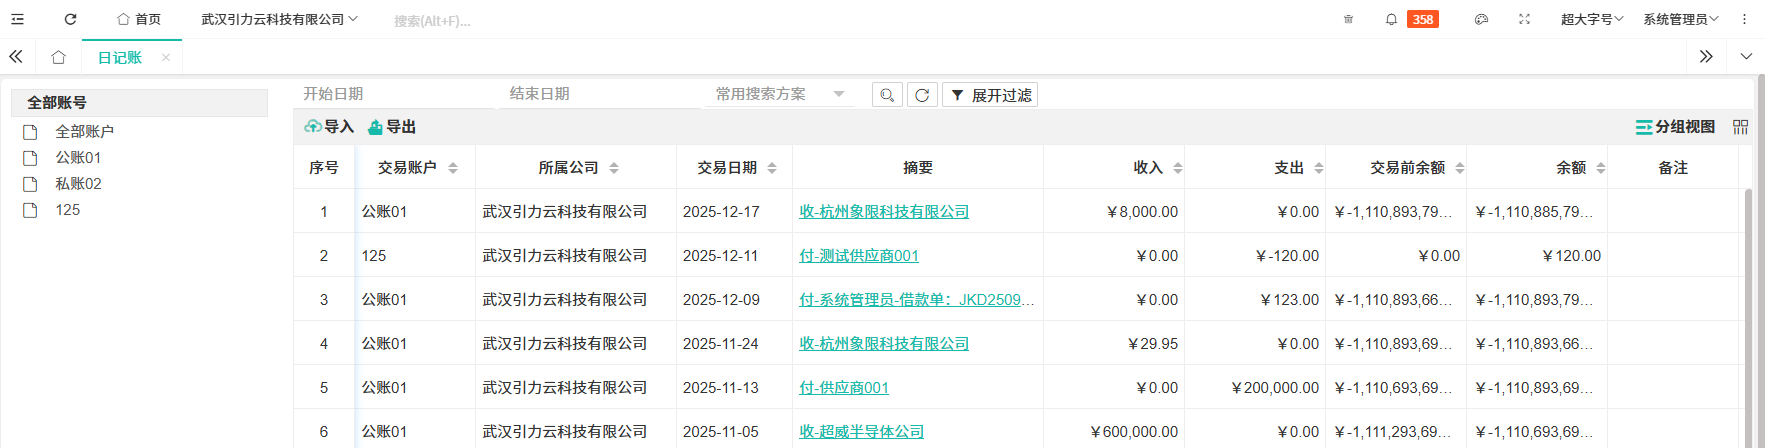Sort by 收入 column
Image resolution: width=1765 pixels, height=448 pixels.
[1178, 168]
